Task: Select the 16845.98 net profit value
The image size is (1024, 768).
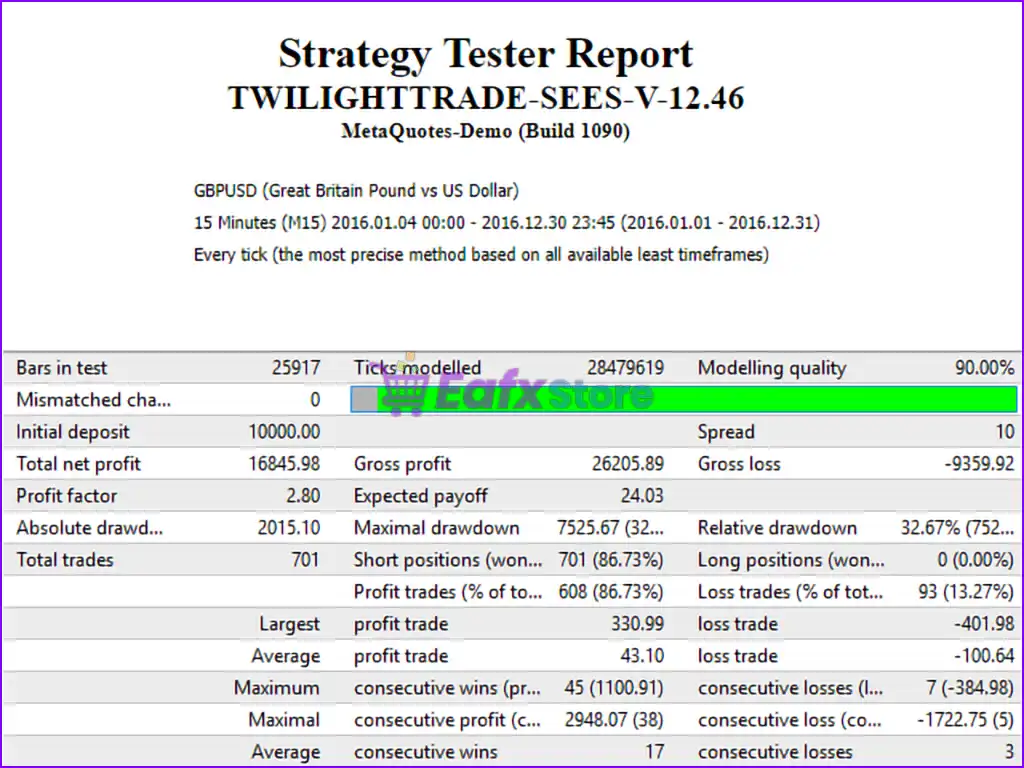Action: coord(284,464)
